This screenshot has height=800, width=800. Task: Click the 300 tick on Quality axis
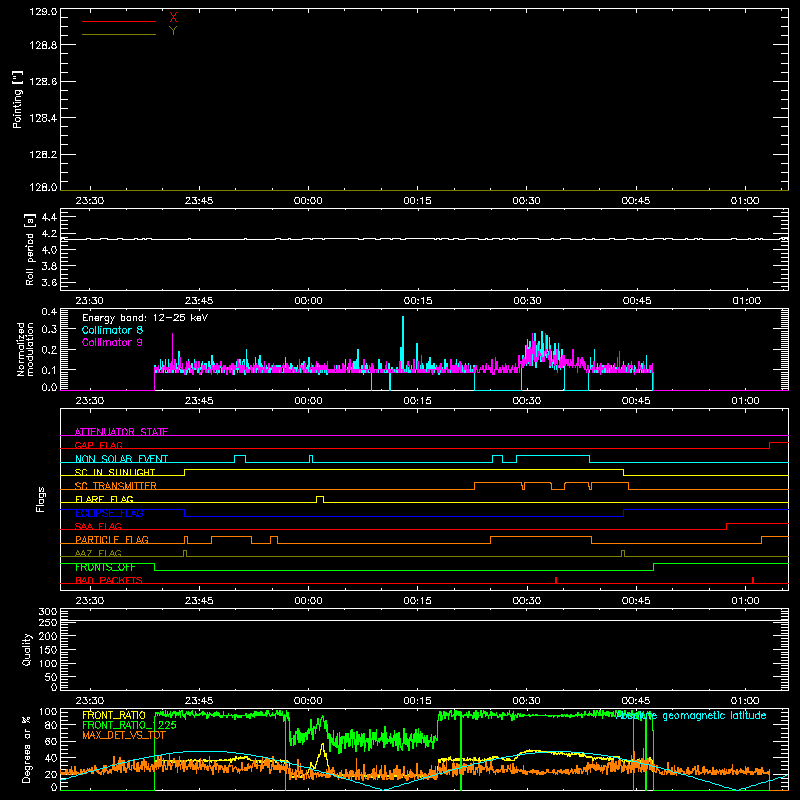pos(48,612)
